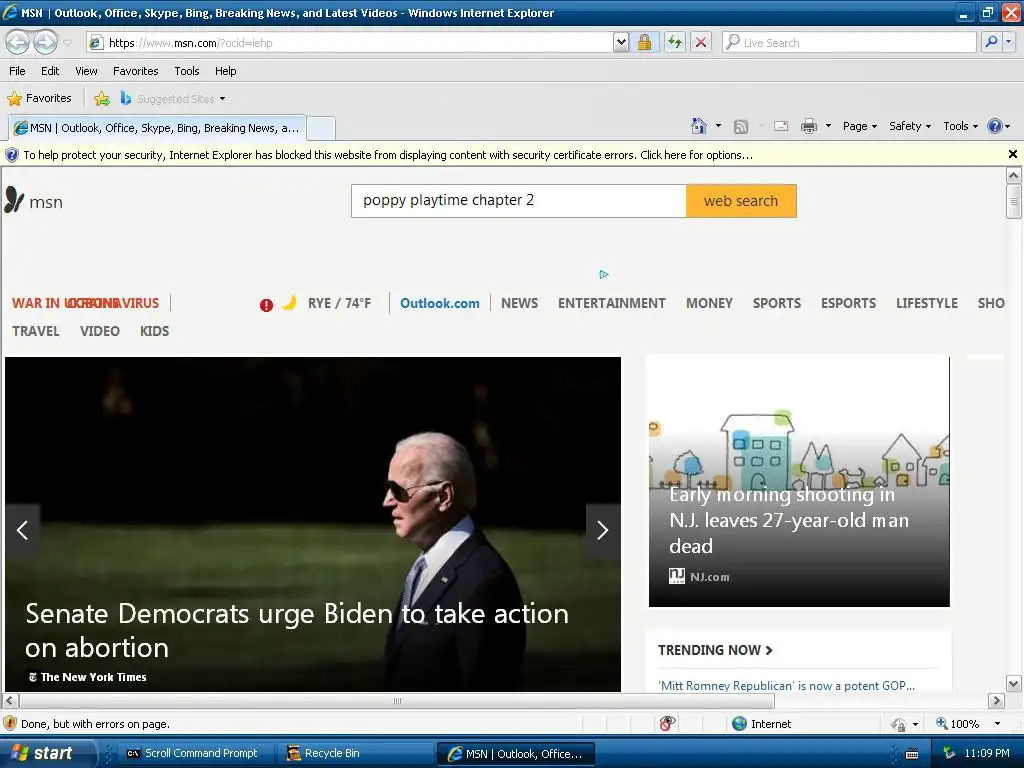Open the Outlook.com link
The width and height of the screenshot is (1024, 768).
click(440, 303)
